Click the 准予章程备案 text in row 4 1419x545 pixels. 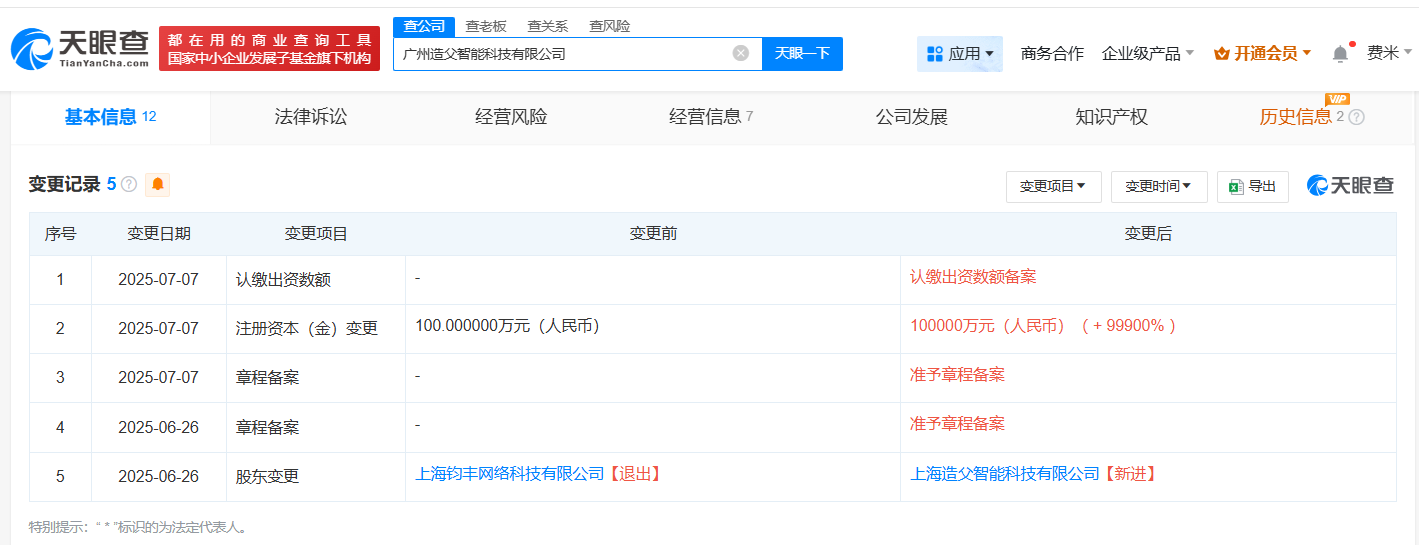957,424
